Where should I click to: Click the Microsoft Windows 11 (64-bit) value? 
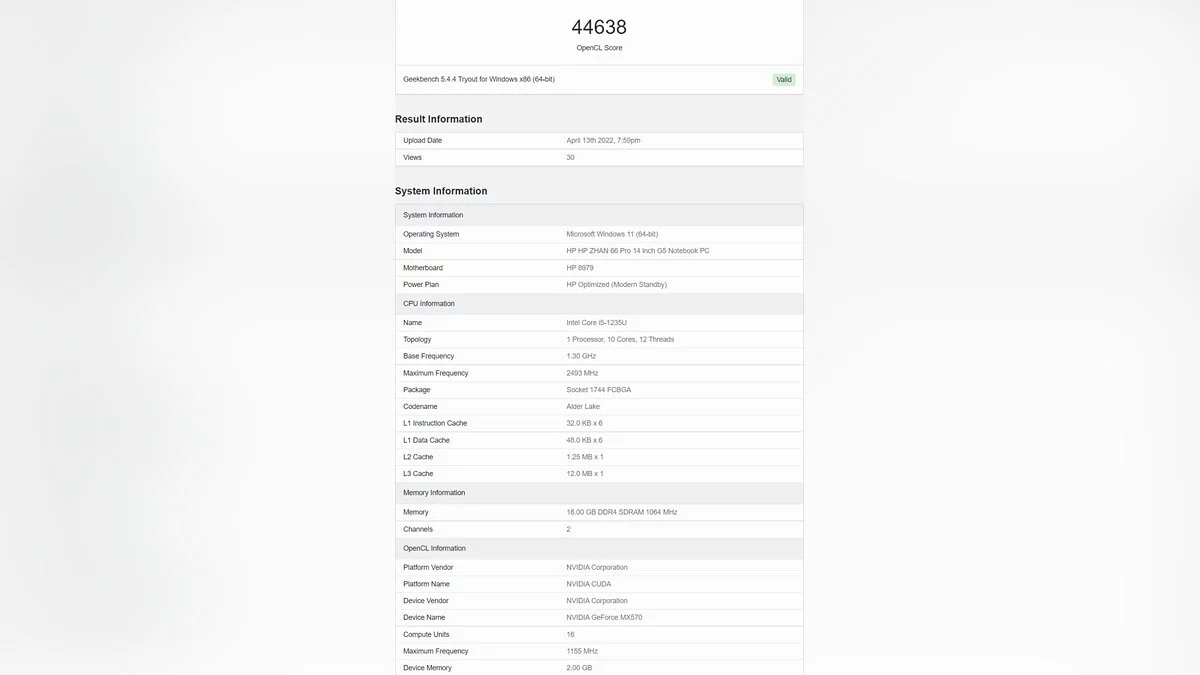(x=612, y=234)
